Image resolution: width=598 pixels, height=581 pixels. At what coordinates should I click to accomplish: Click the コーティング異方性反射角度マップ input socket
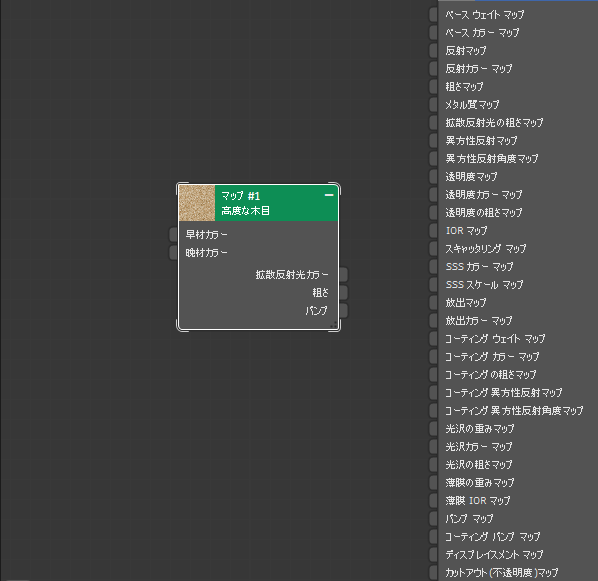pos(434,410)
